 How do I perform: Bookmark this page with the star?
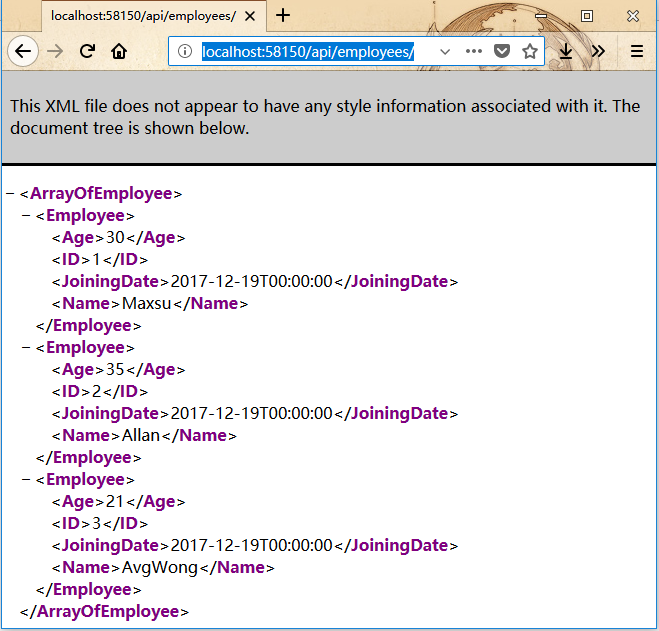(x=529, y=51)
